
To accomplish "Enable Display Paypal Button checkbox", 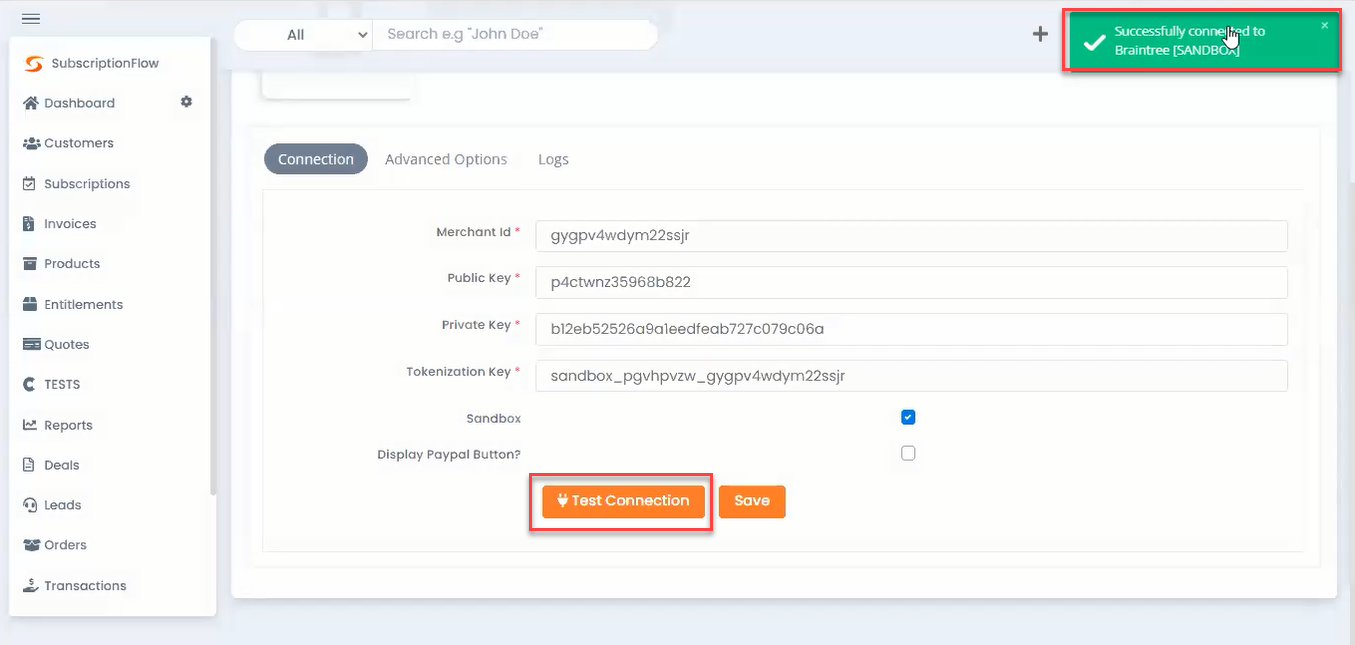I will (908, 453).
